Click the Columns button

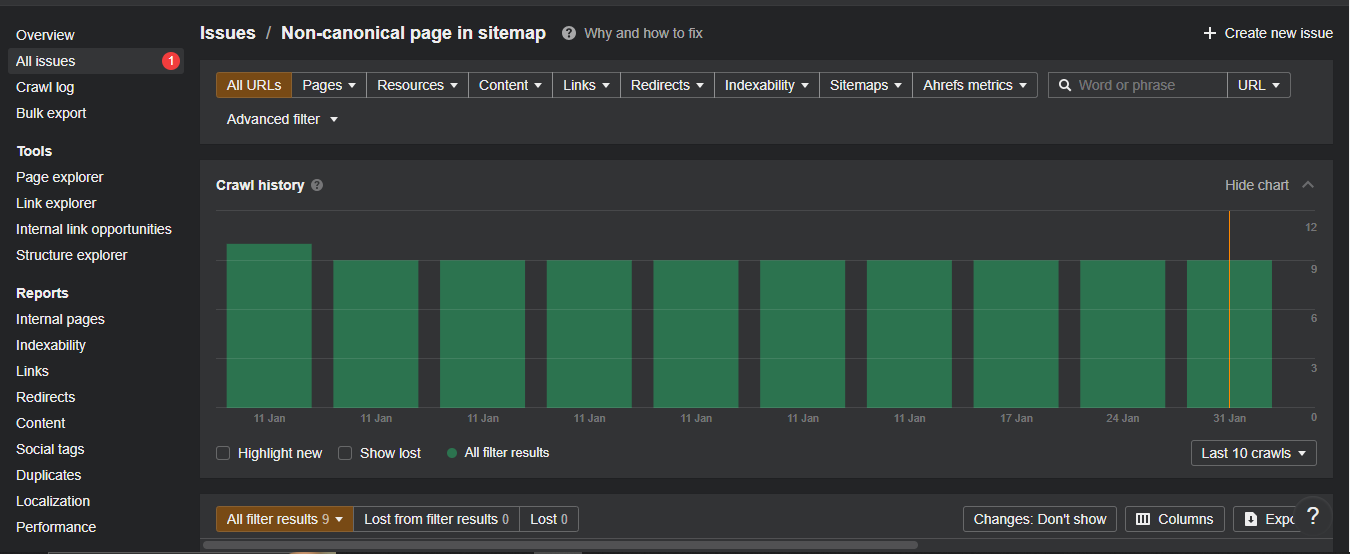pos(1175,519)
